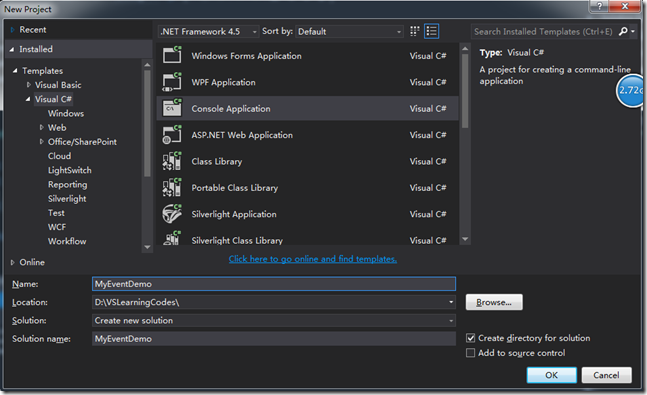The width and height of the screenshot is (647, 395).
Task: Open the .NET Framework 4.5 dropdown
Action: [209, 31]
